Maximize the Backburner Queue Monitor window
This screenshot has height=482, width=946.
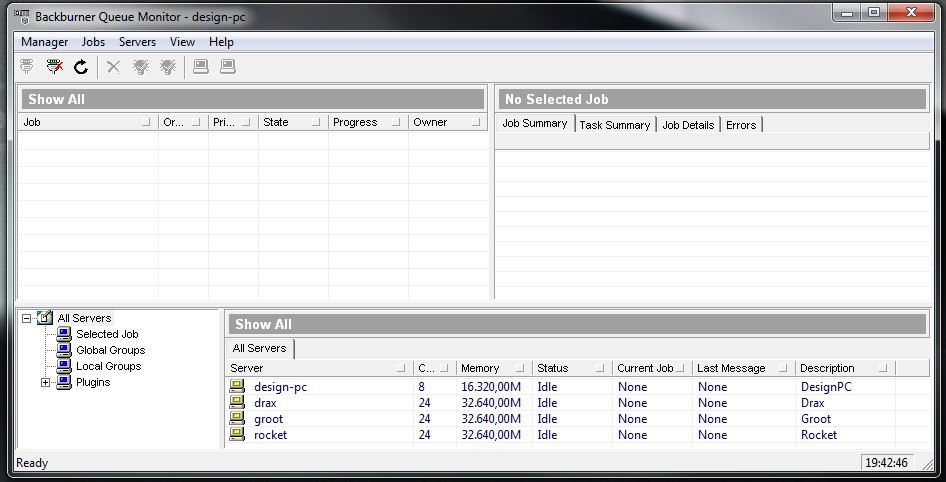pos(874,12)
